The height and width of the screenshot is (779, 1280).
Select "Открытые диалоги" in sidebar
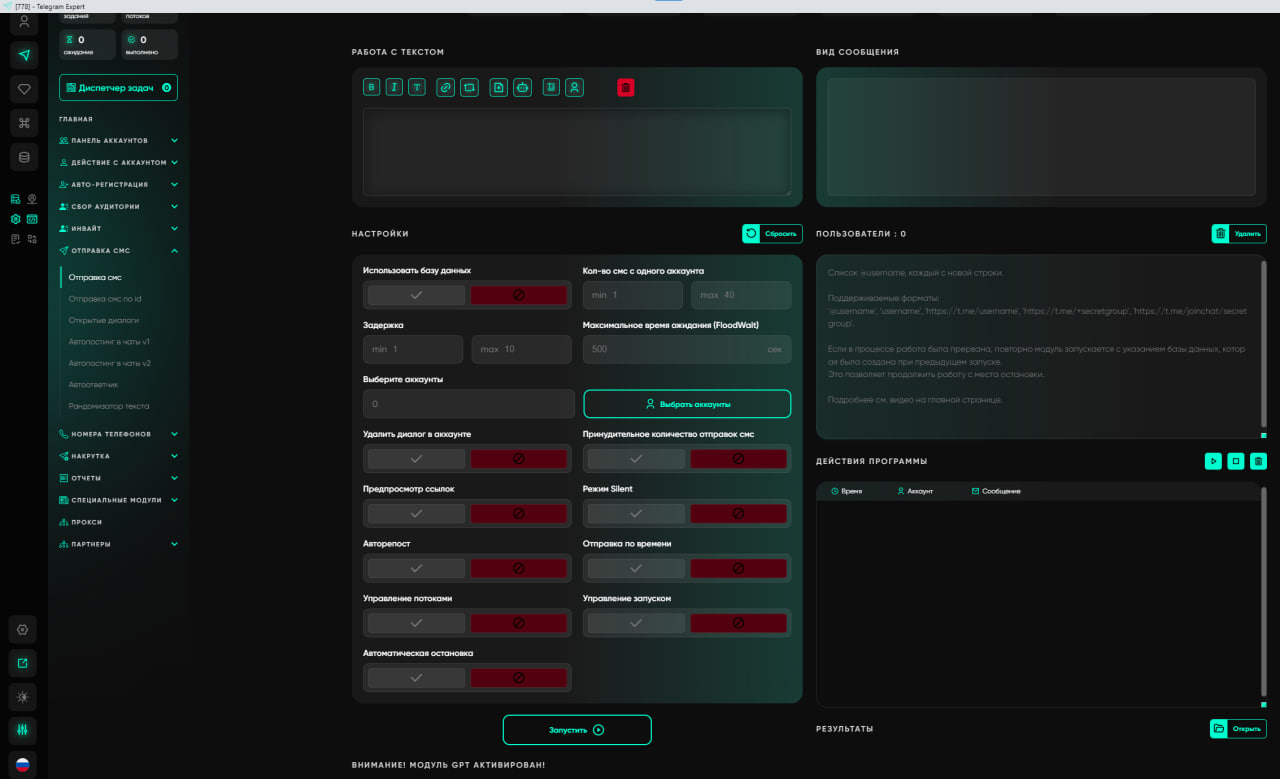point(103,320)
